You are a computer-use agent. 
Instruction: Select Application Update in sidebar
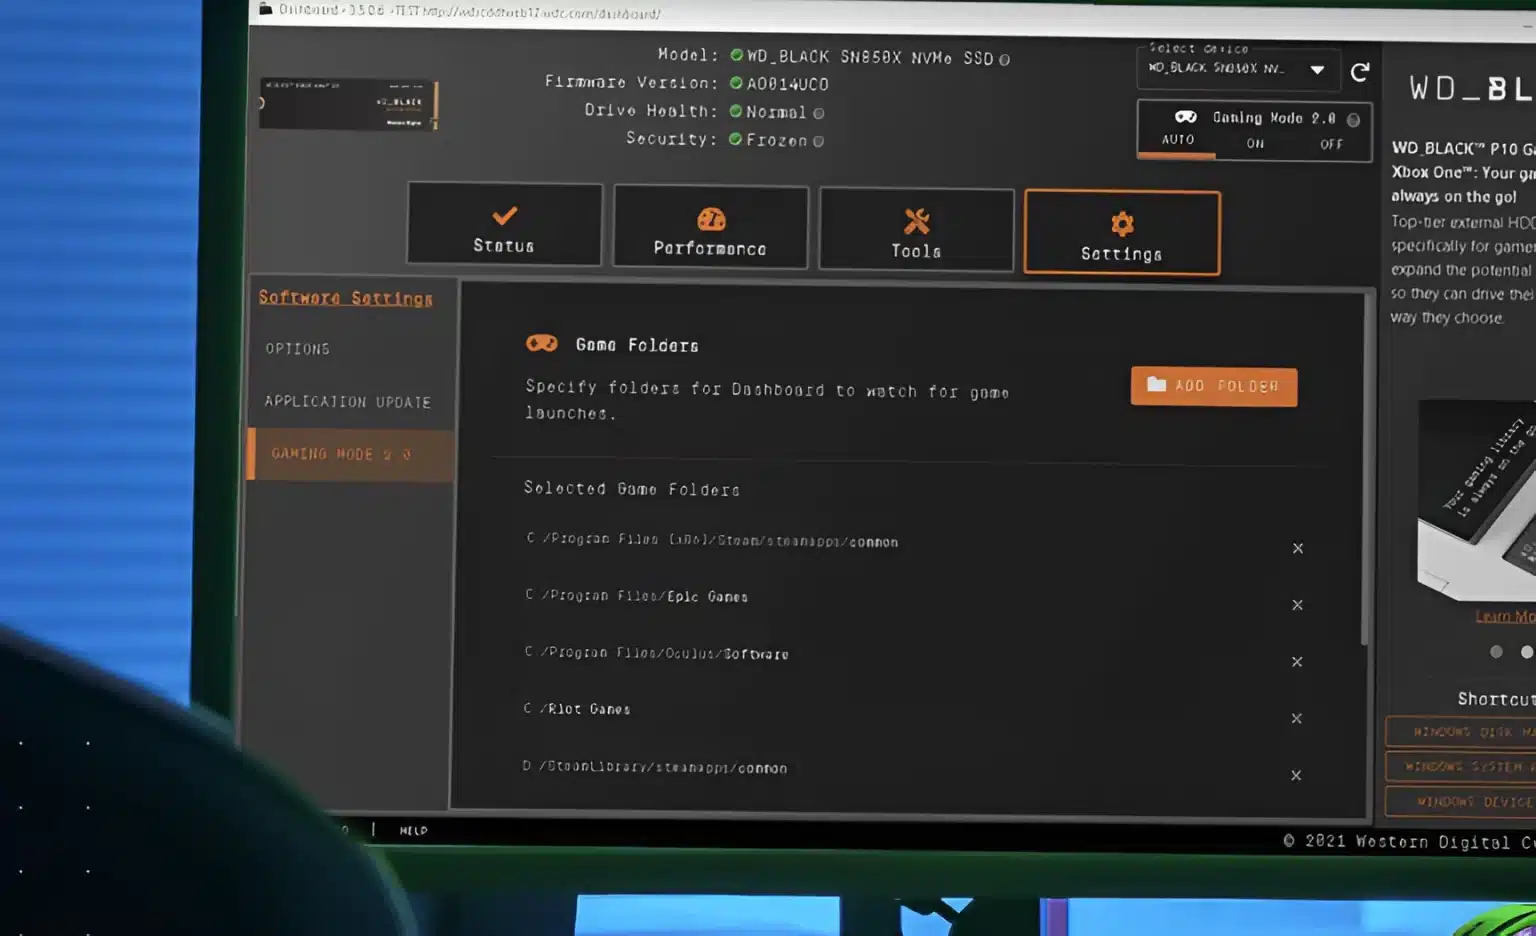tap(348, 402)
